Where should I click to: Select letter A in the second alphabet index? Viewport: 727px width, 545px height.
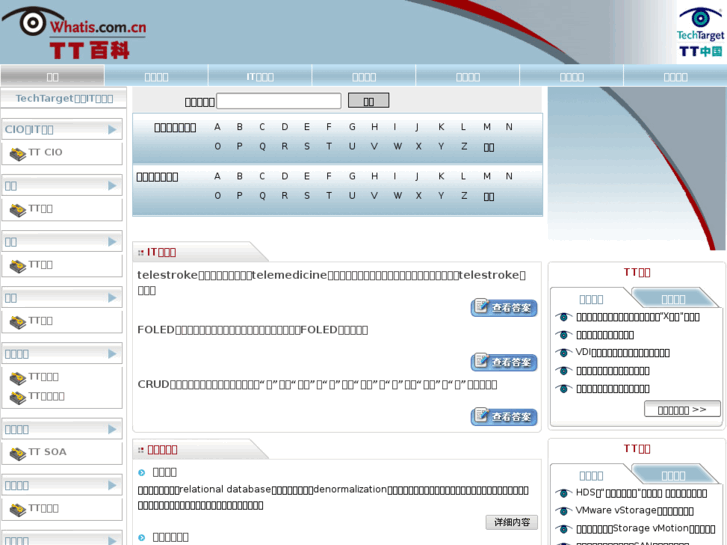(x=217, y=176)
